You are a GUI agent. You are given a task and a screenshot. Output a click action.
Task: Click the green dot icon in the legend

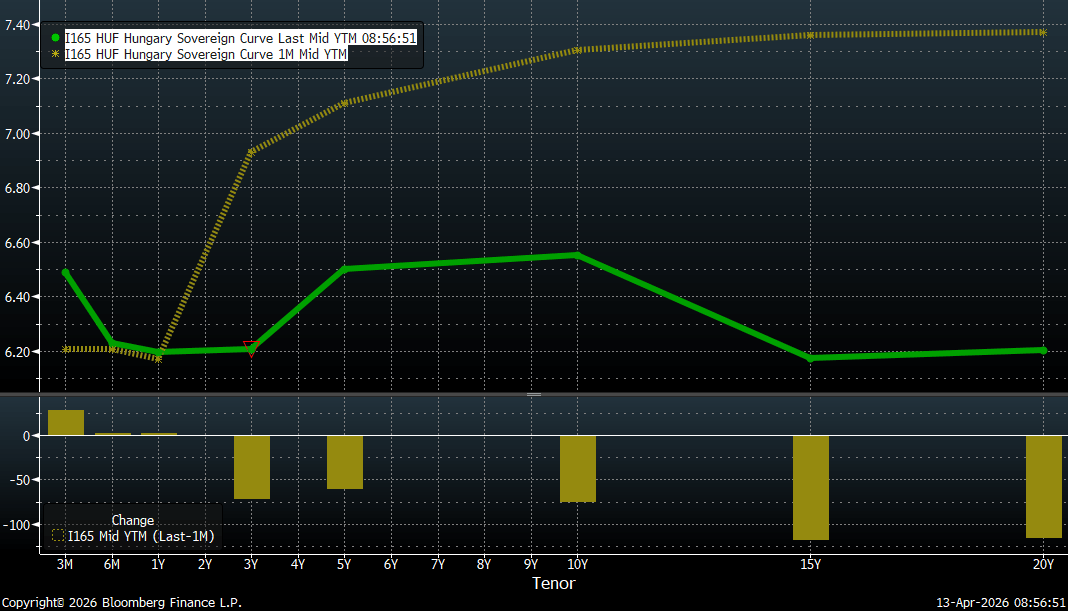(56, 38)
